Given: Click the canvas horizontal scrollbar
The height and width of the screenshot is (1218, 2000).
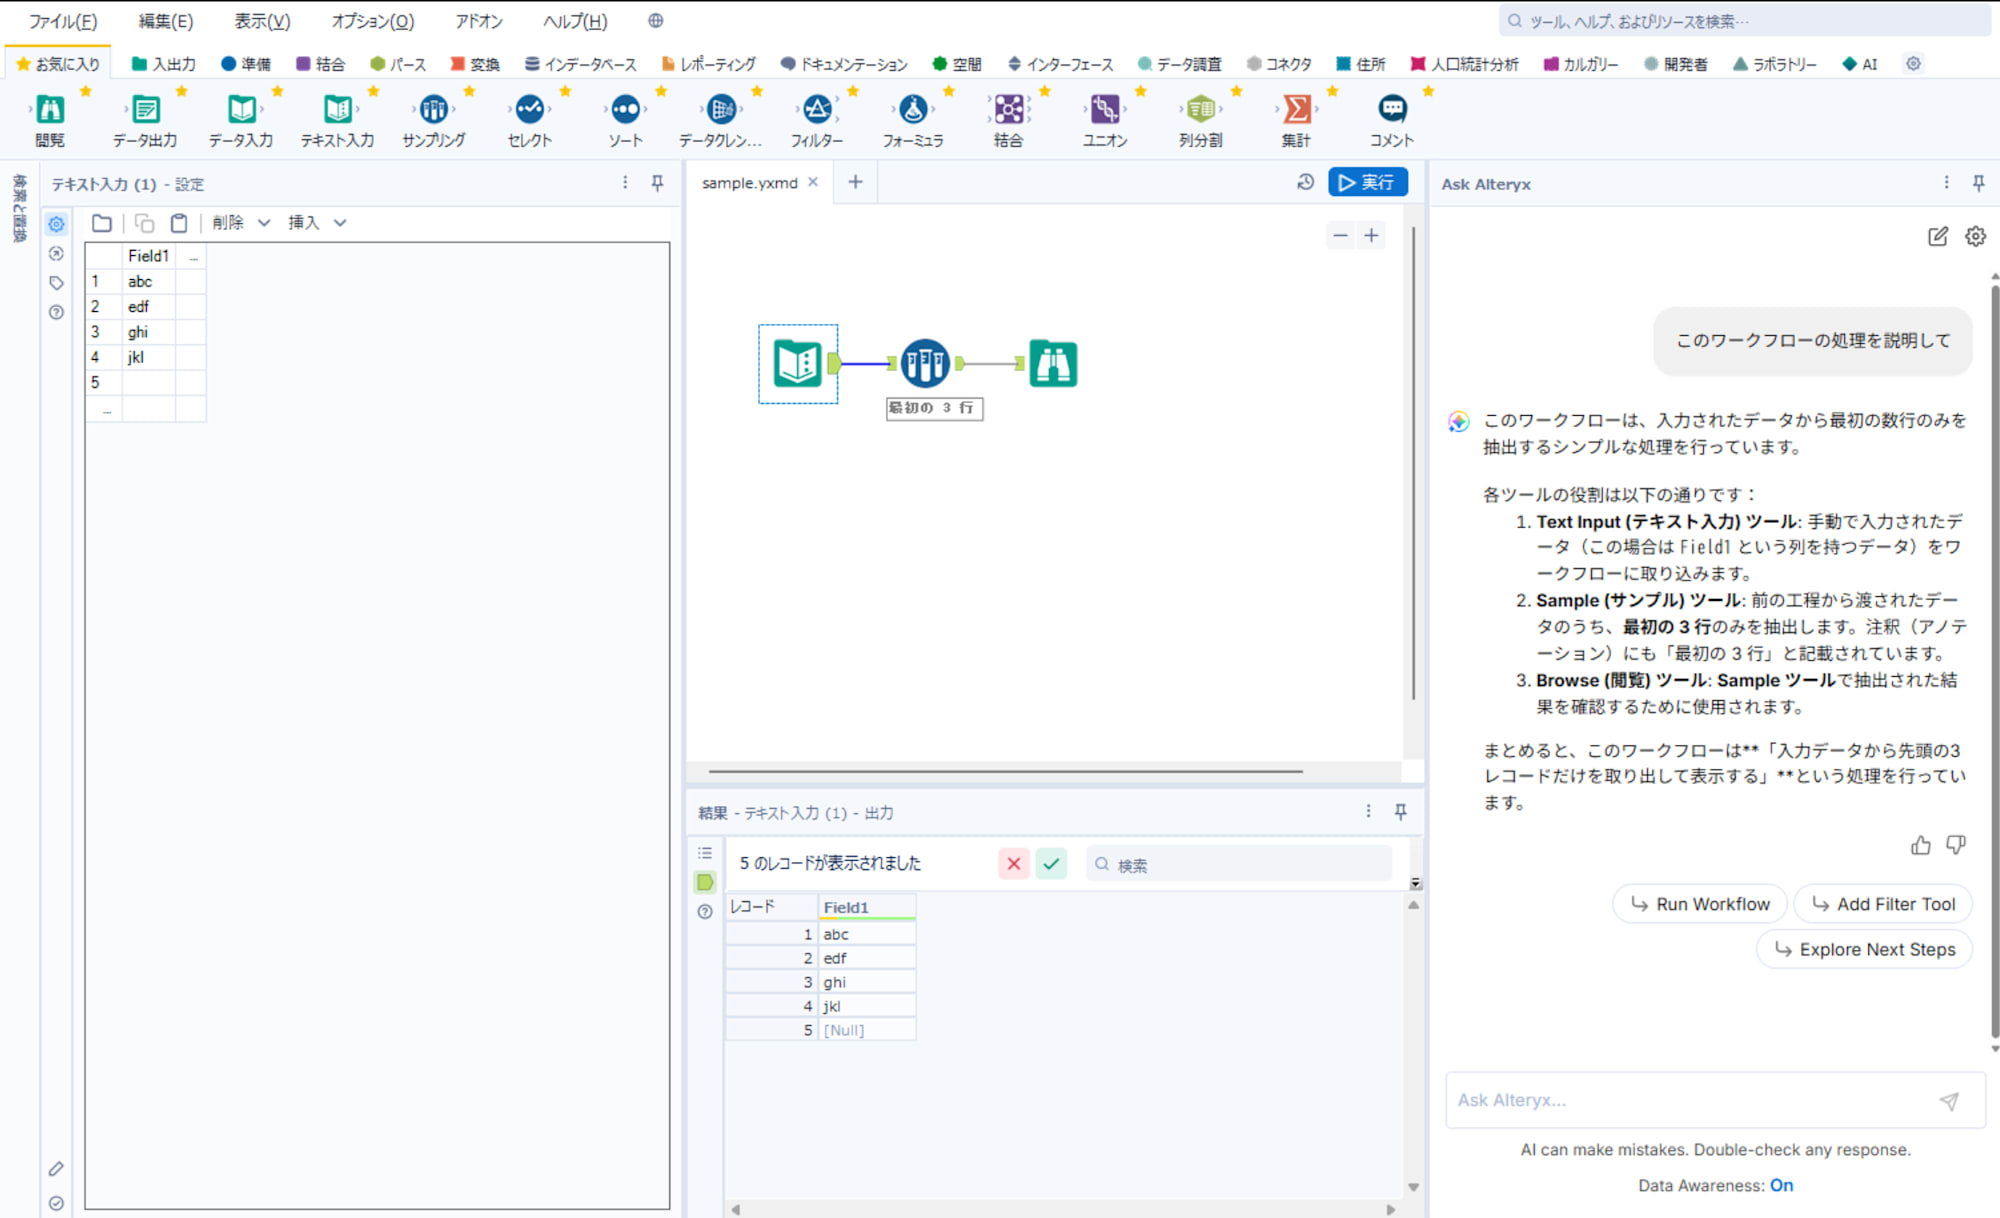Looking at the screenshot, I should [1005, 771].
